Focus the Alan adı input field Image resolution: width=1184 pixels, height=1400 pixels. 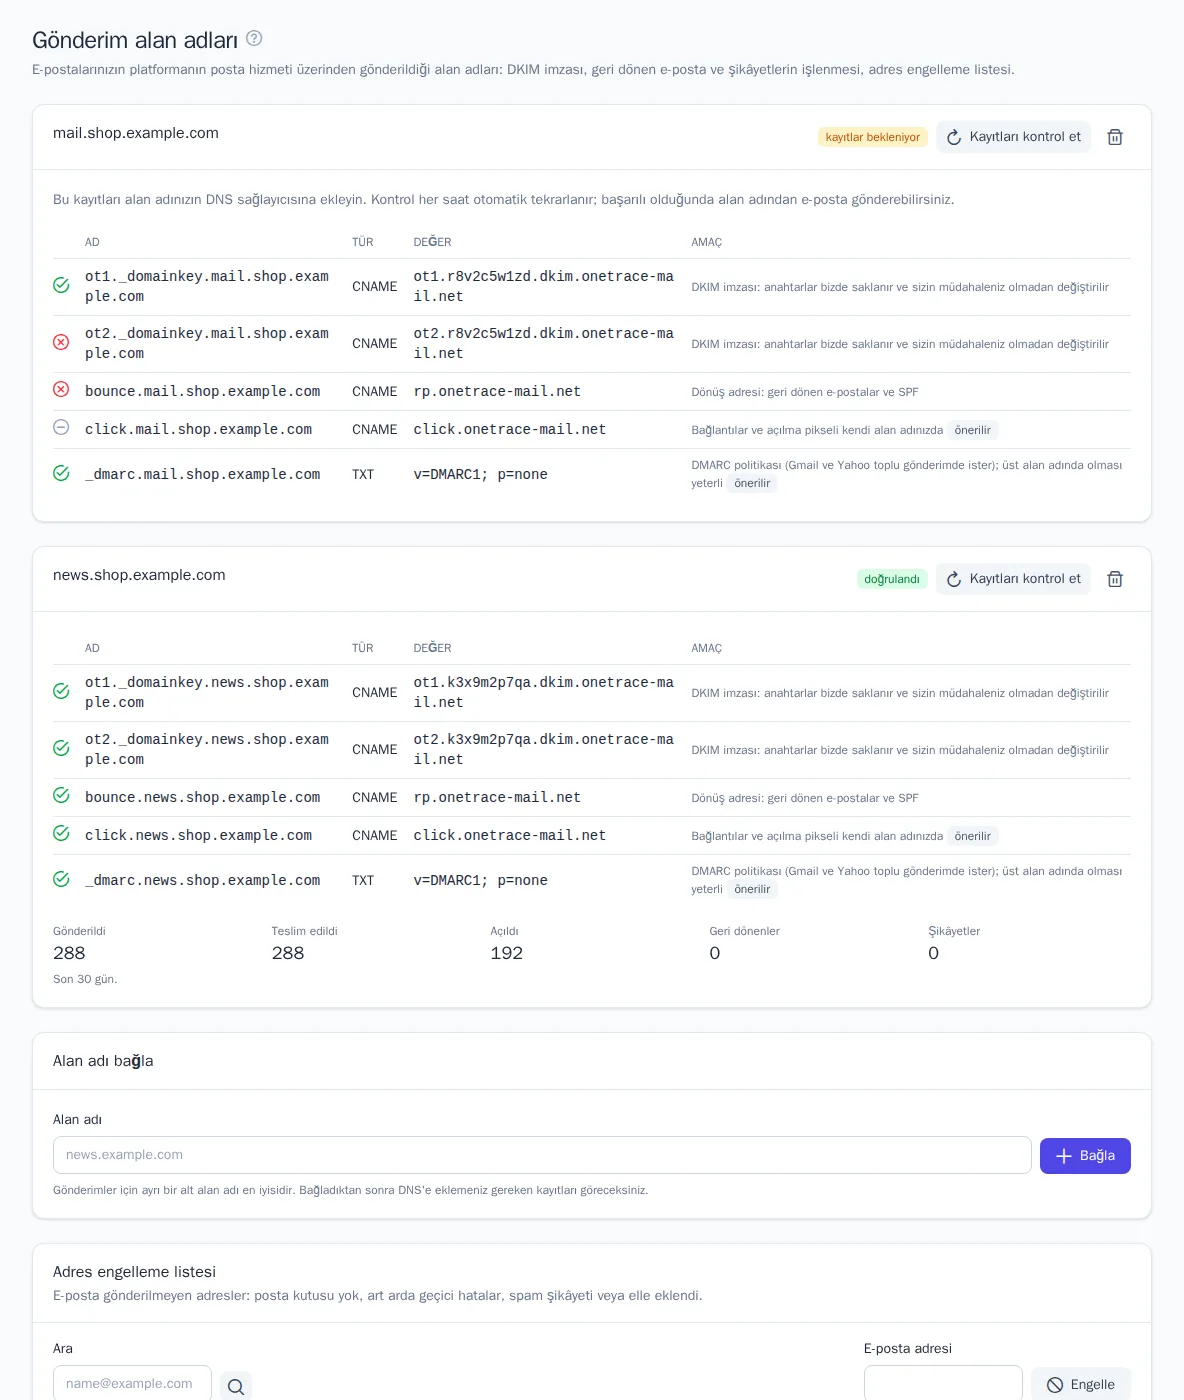click(x=542, y=1155)
